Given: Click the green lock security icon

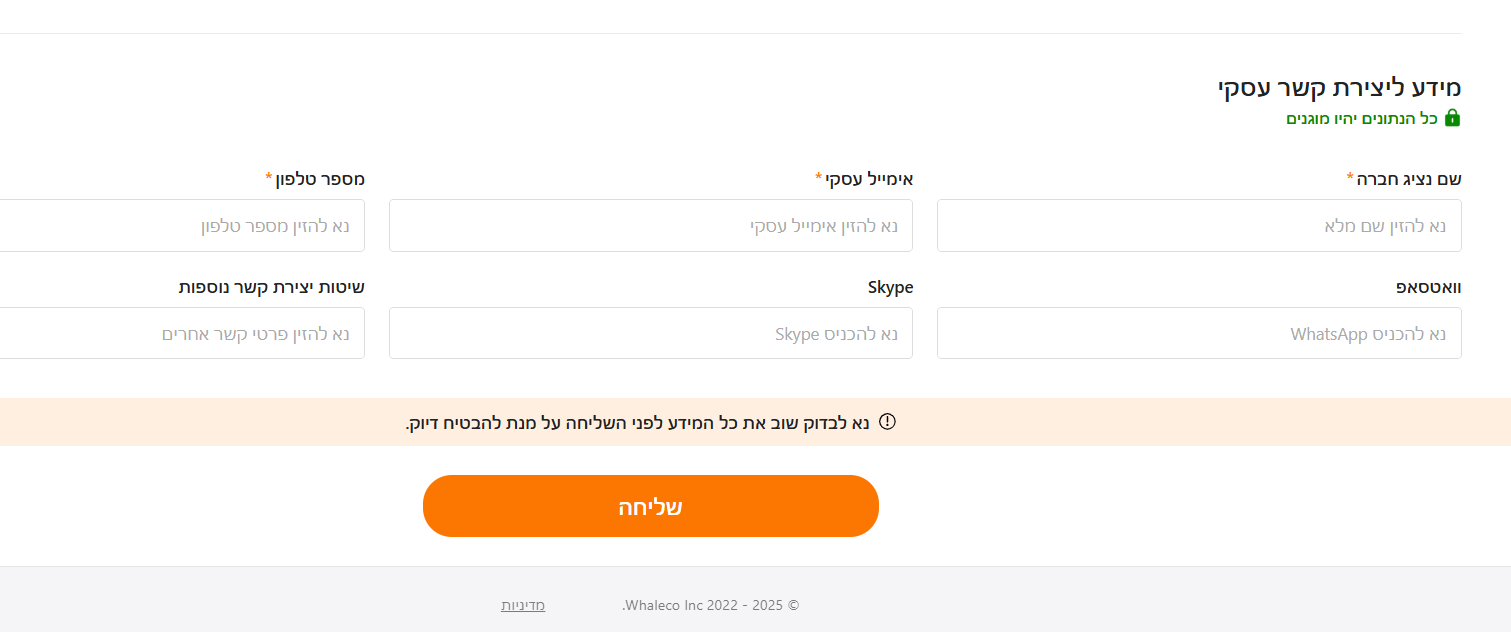Looking at the screenshot, I should (x=1453, y=118).
